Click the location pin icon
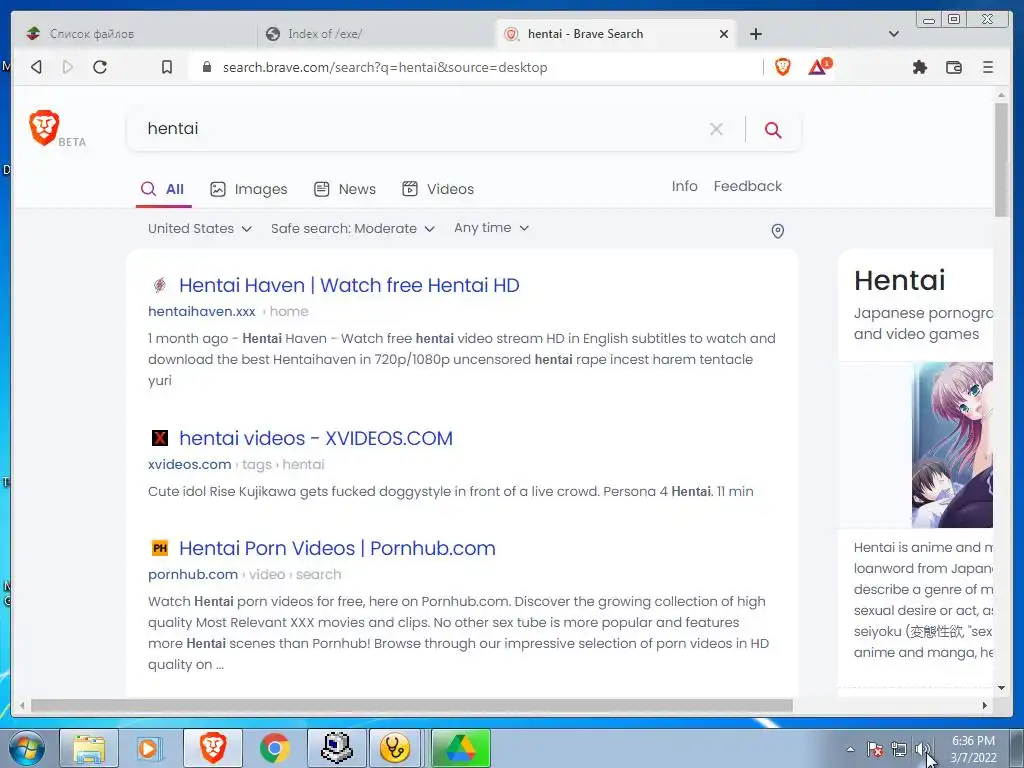1024x768 pixels. [x=777, y=231]
